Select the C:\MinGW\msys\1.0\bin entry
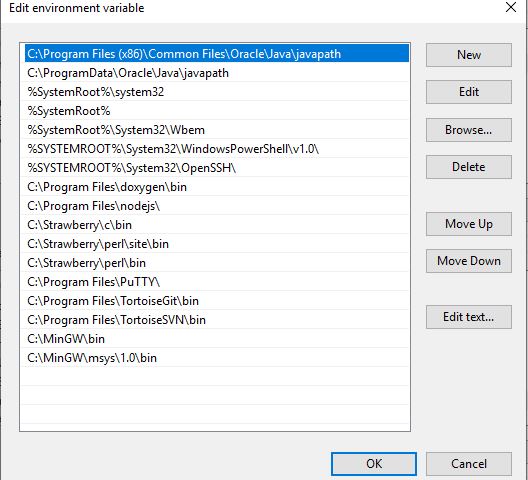 click(x=217, y=358)
